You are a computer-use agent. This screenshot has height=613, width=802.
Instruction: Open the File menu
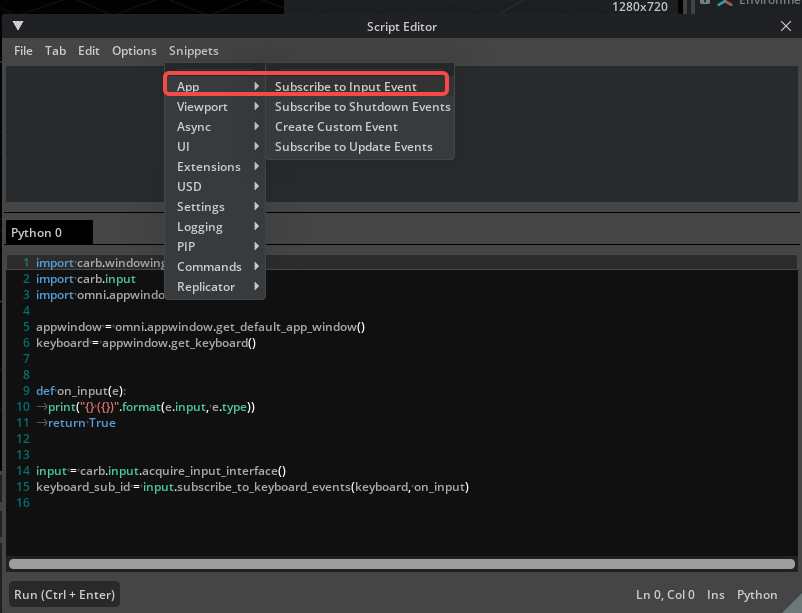coord(23,51)
